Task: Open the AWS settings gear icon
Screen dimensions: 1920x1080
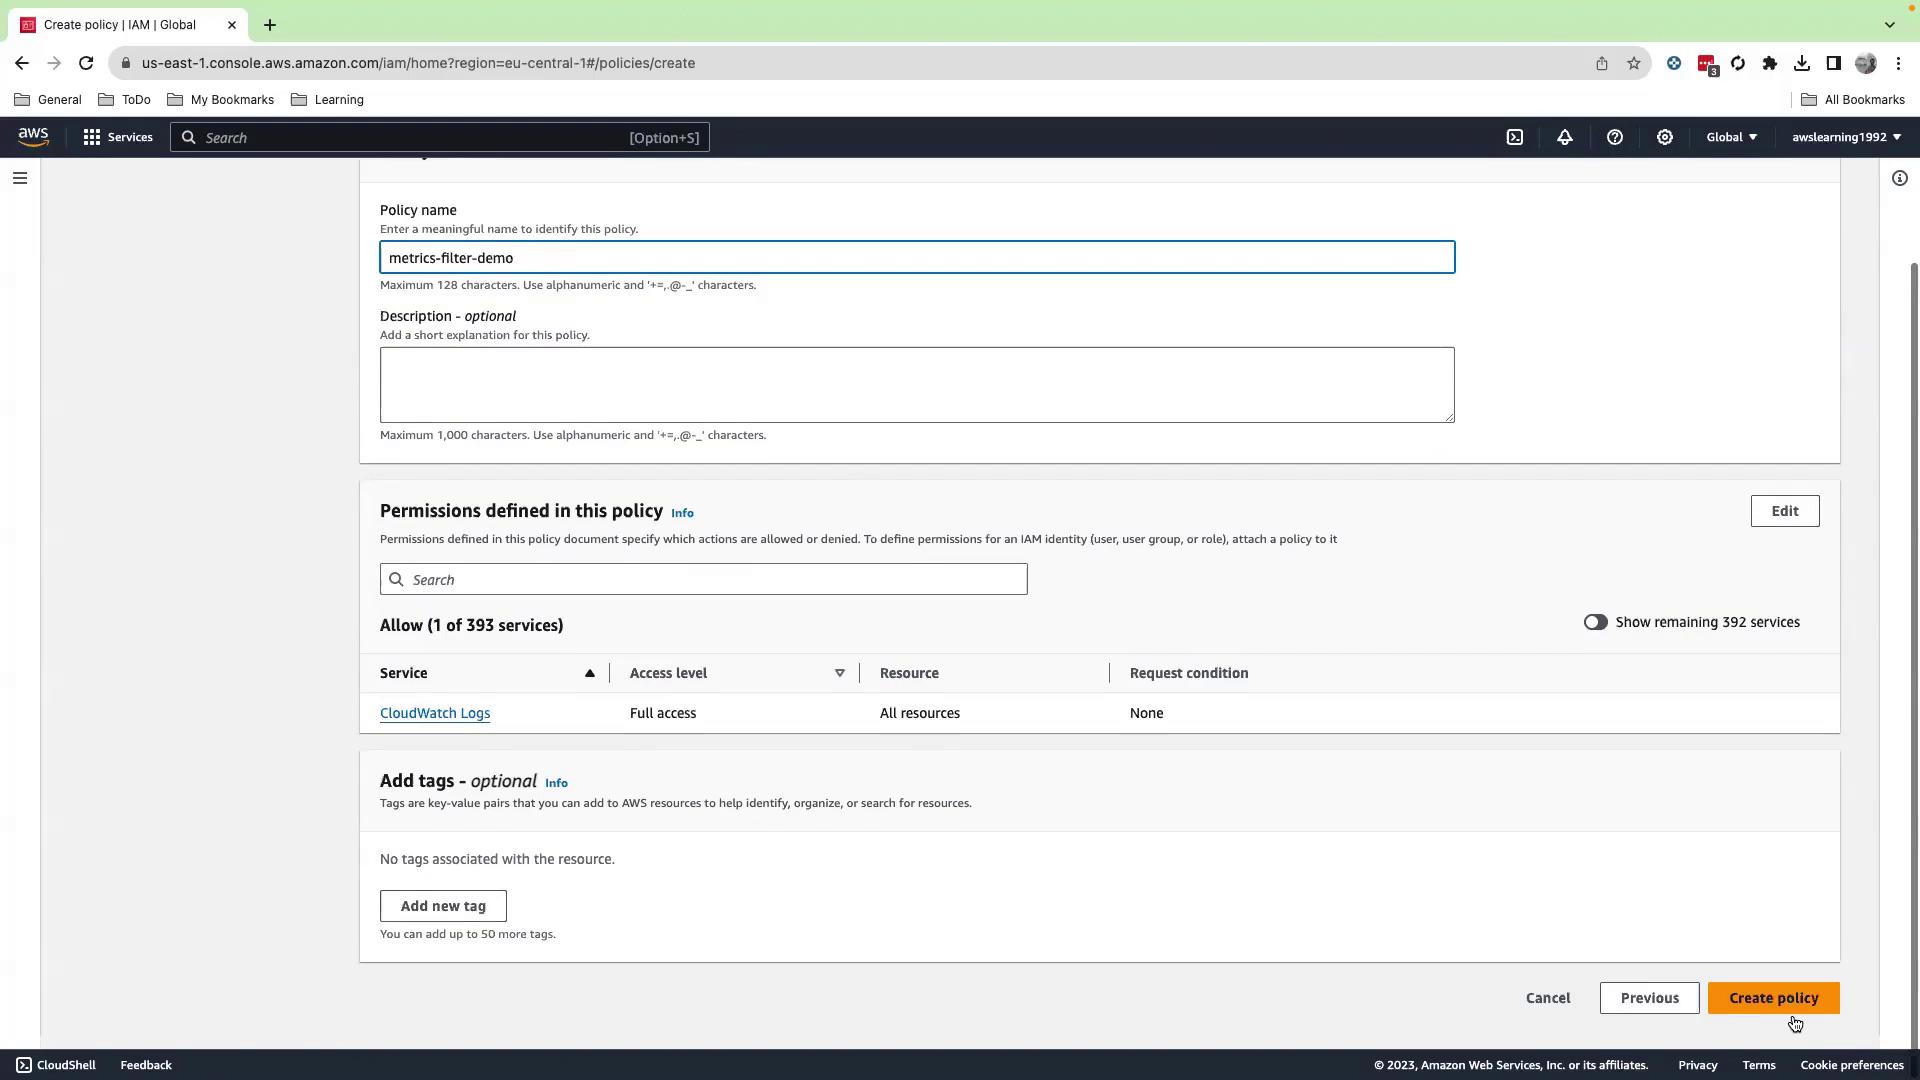Action: click(1665, 138)
